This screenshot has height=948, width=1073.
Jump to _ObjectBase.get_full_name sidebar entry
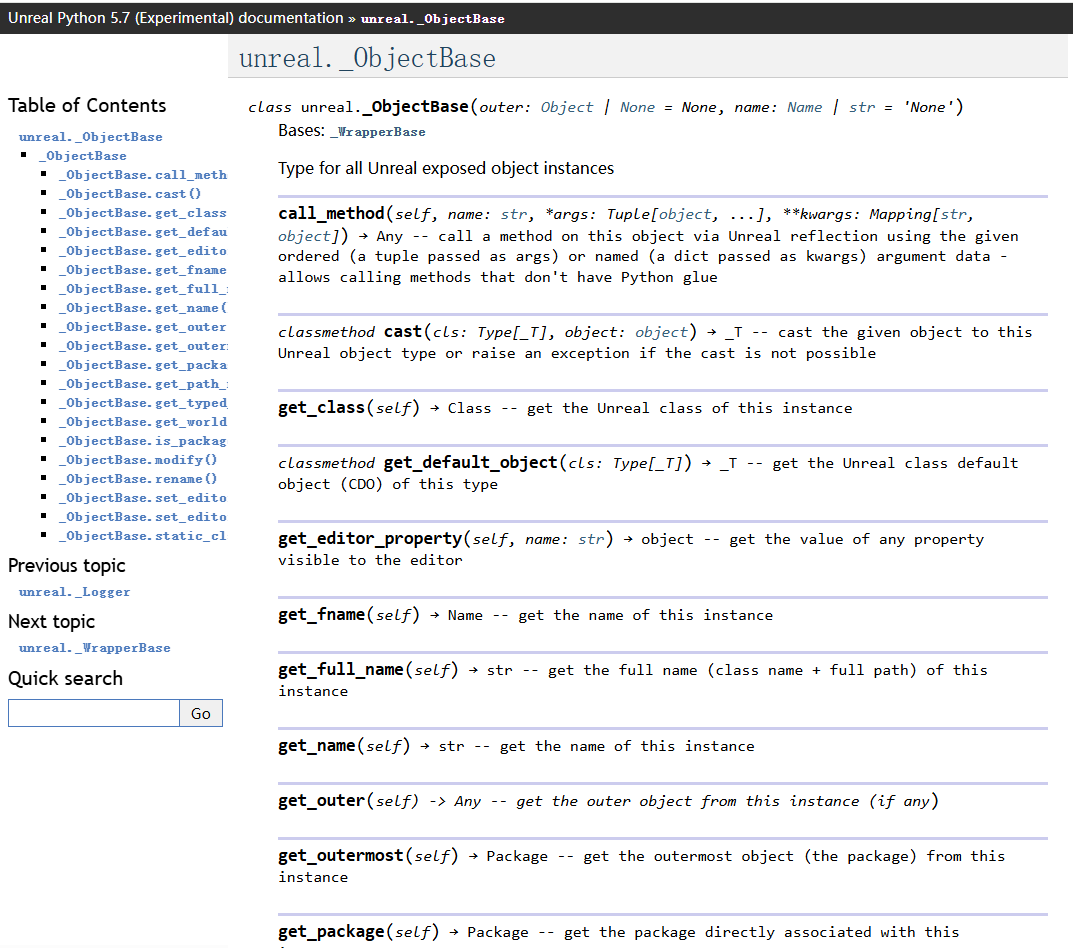pos(142,289)
